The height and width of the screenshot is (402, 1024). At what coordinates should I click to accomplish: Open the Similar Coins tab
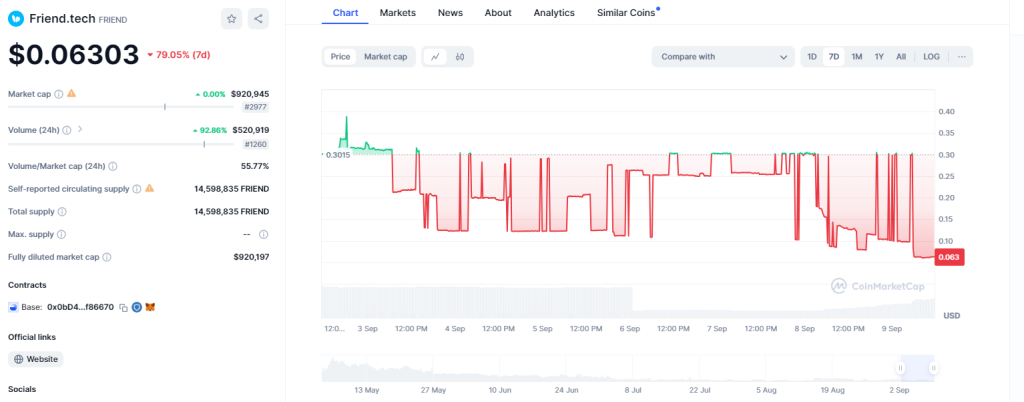[626, 13]
